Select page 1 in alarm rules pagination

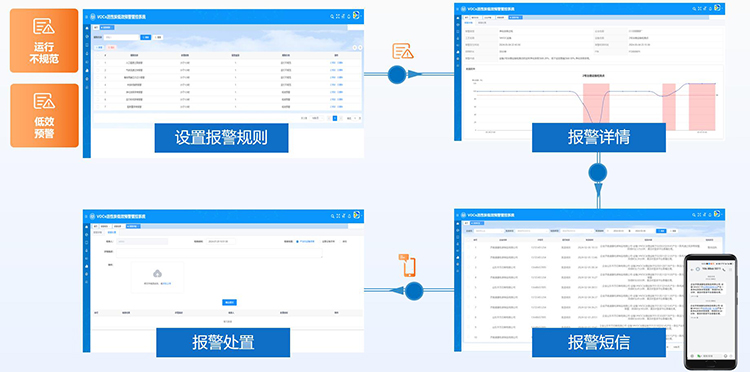(x=335, y=118)
